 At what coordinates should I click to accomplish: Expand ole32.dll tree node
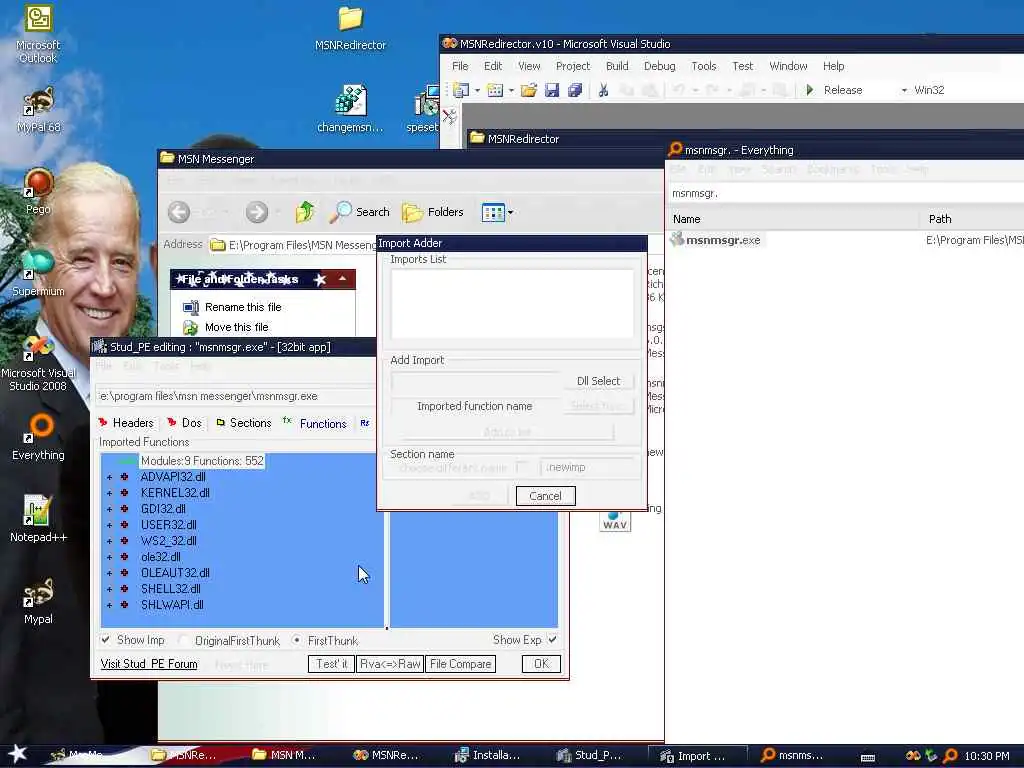tap(110, 557)
